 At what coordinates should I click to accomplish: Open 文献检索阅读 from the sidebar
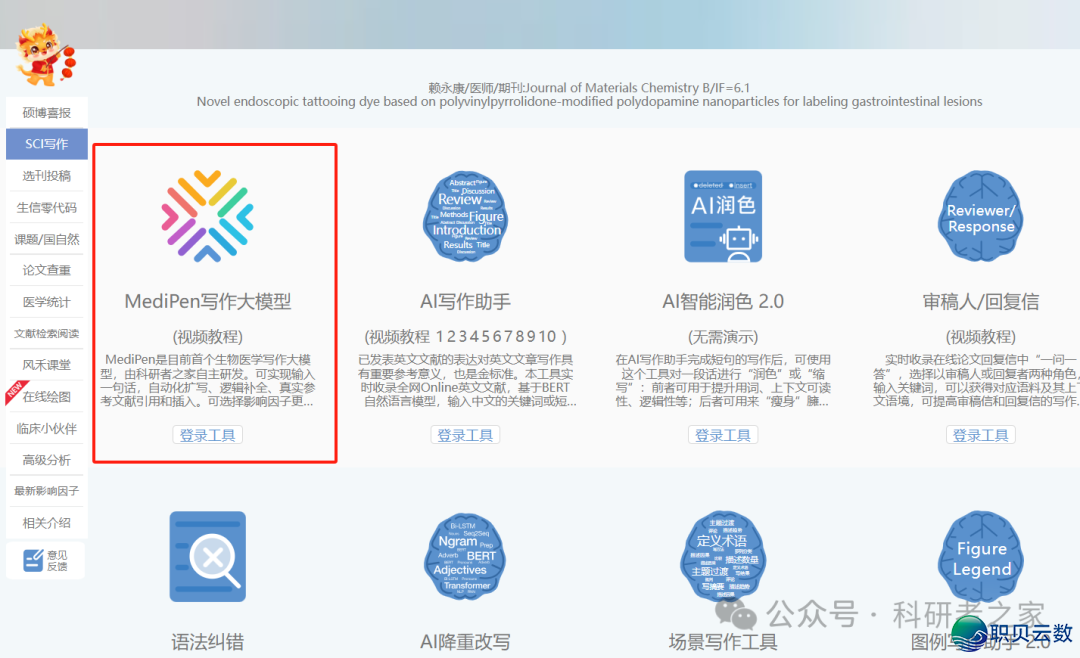click(47, 333)
